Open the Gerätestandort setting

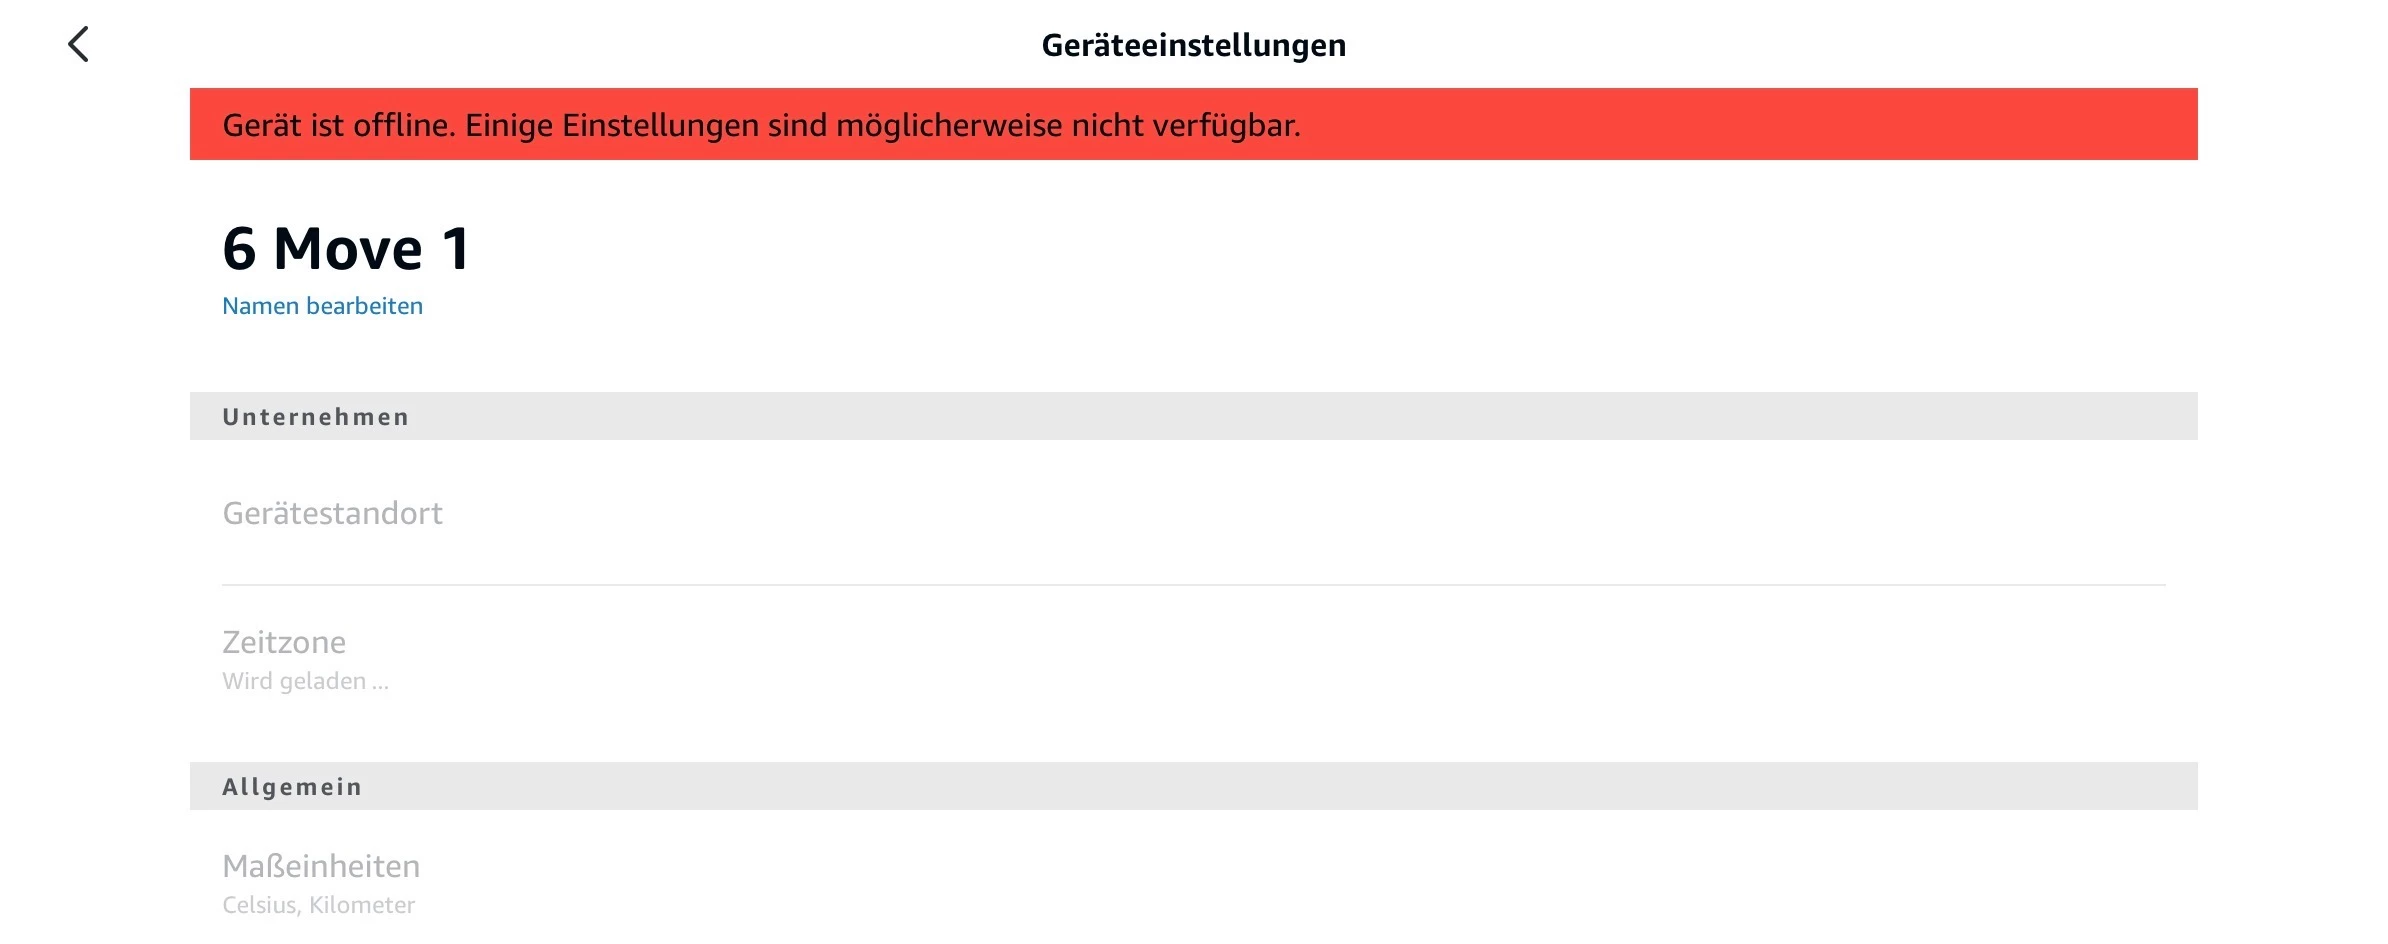pyautogui.click(x=1194, y=513)
